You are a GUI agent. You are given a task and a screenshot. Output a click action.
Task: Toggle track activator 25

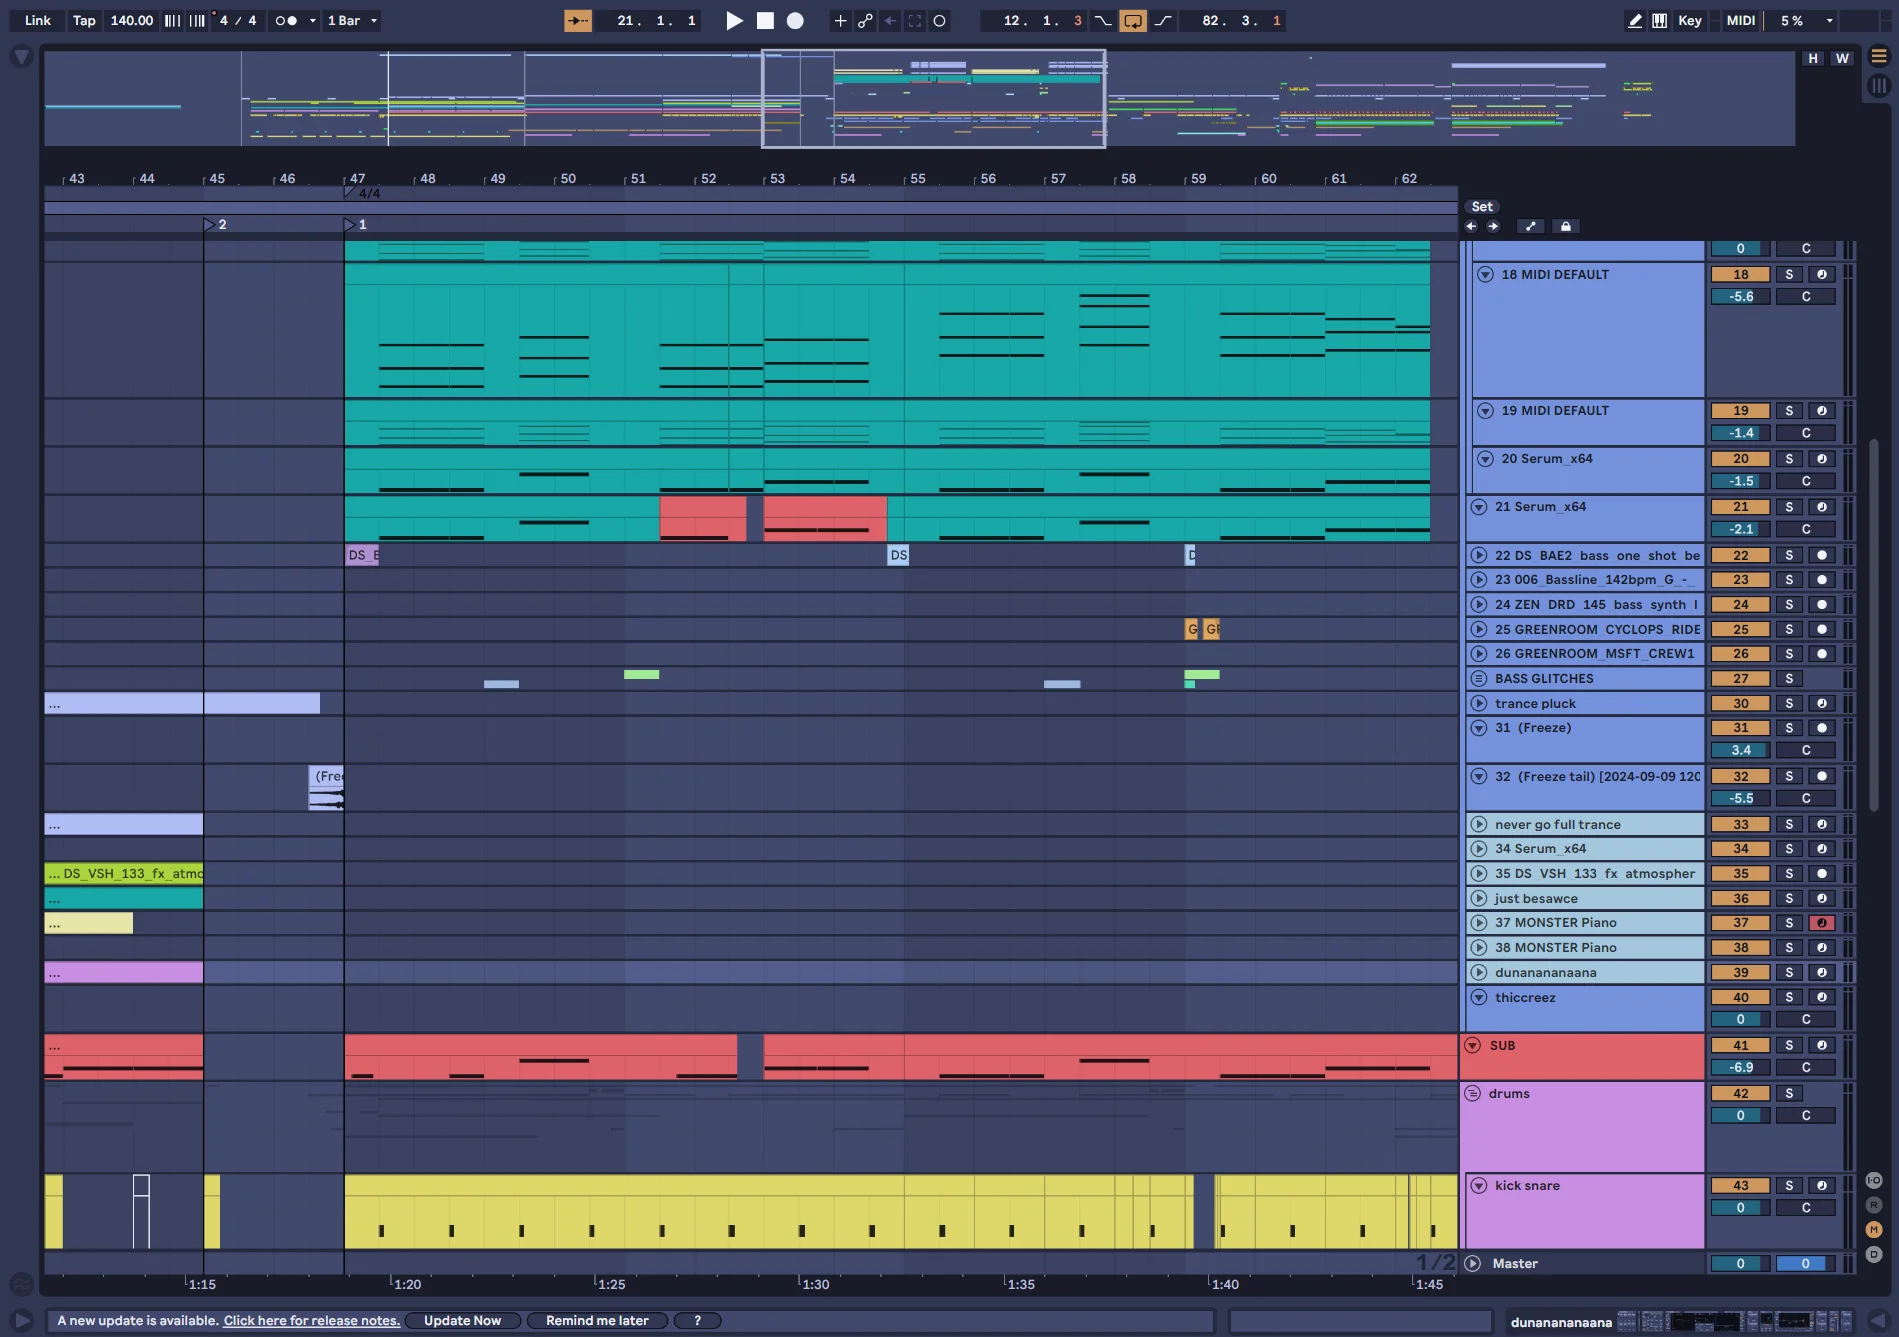(1740, 629)
